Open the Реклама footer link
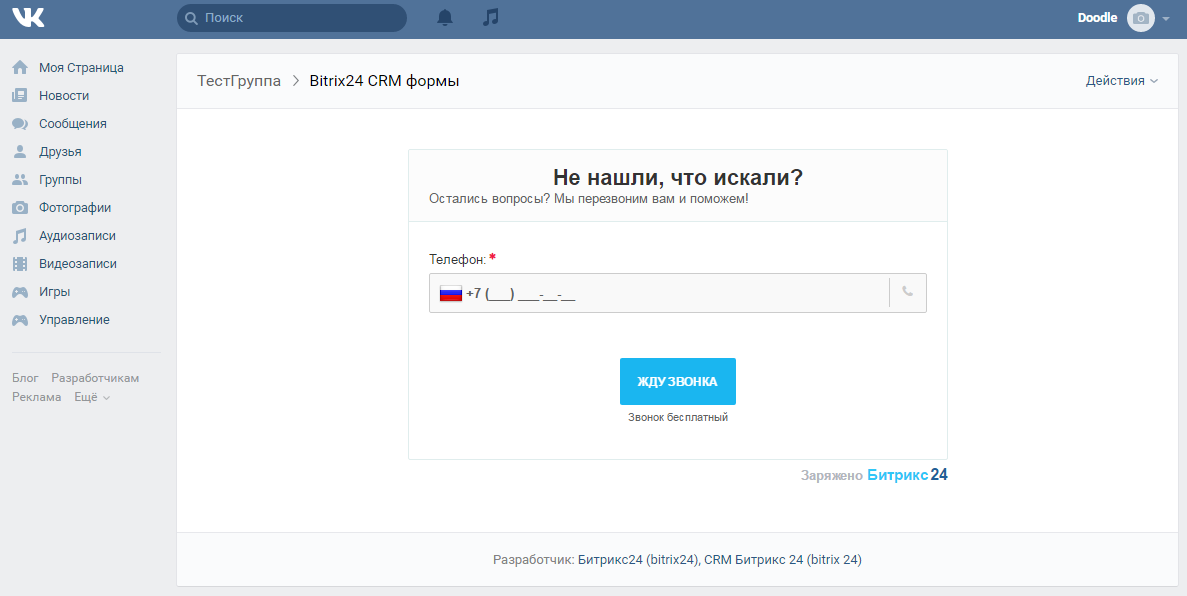Viewport: 1187px width, 596px height. pos(36,397)
